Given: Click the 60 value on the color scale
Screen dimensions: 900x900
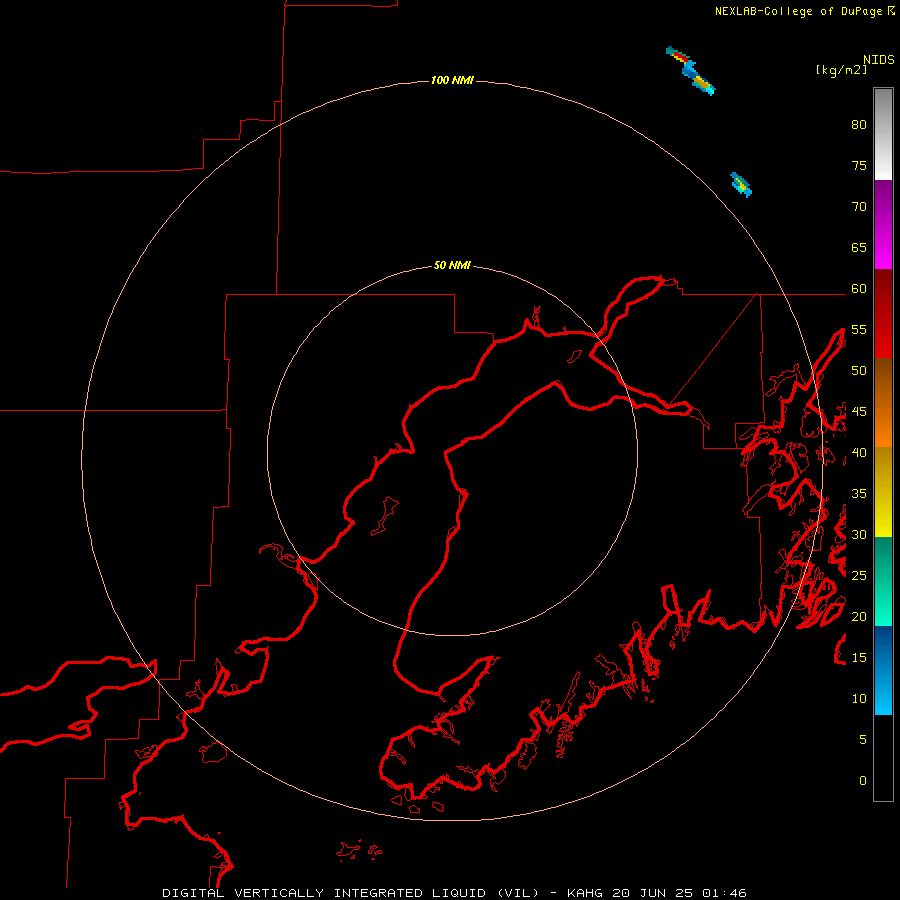Looking at the screenshot, I should (x=859, y=289).
